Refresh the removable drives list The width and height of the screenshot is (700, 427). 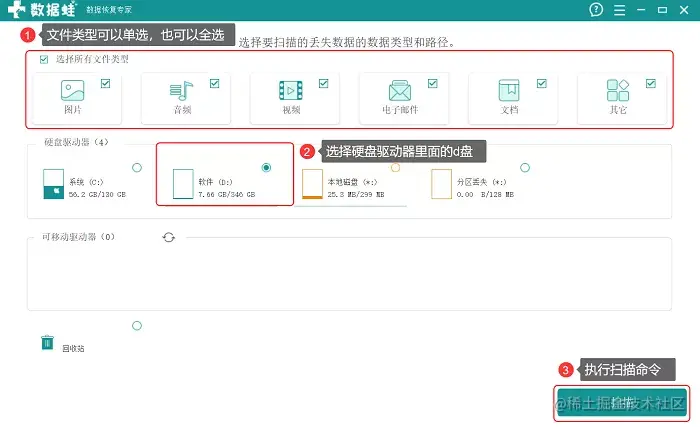click(x=168, y=237)
